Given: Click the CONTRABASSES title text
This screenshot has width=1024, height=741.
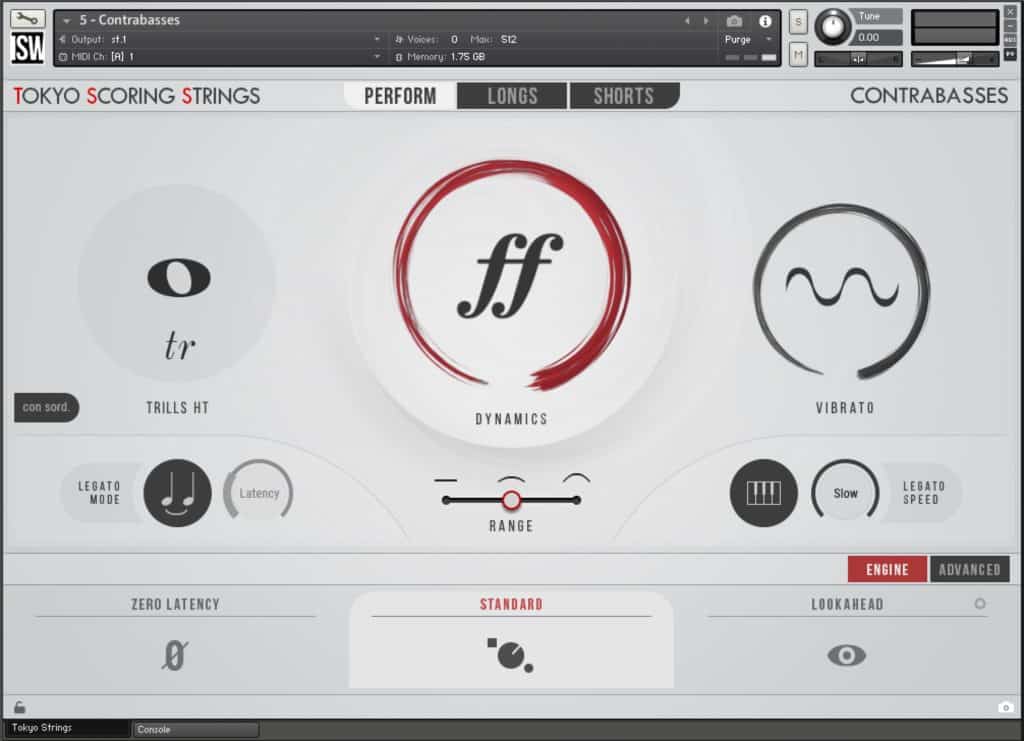Looking at the screenshot, I should click(x=929, y=96).
